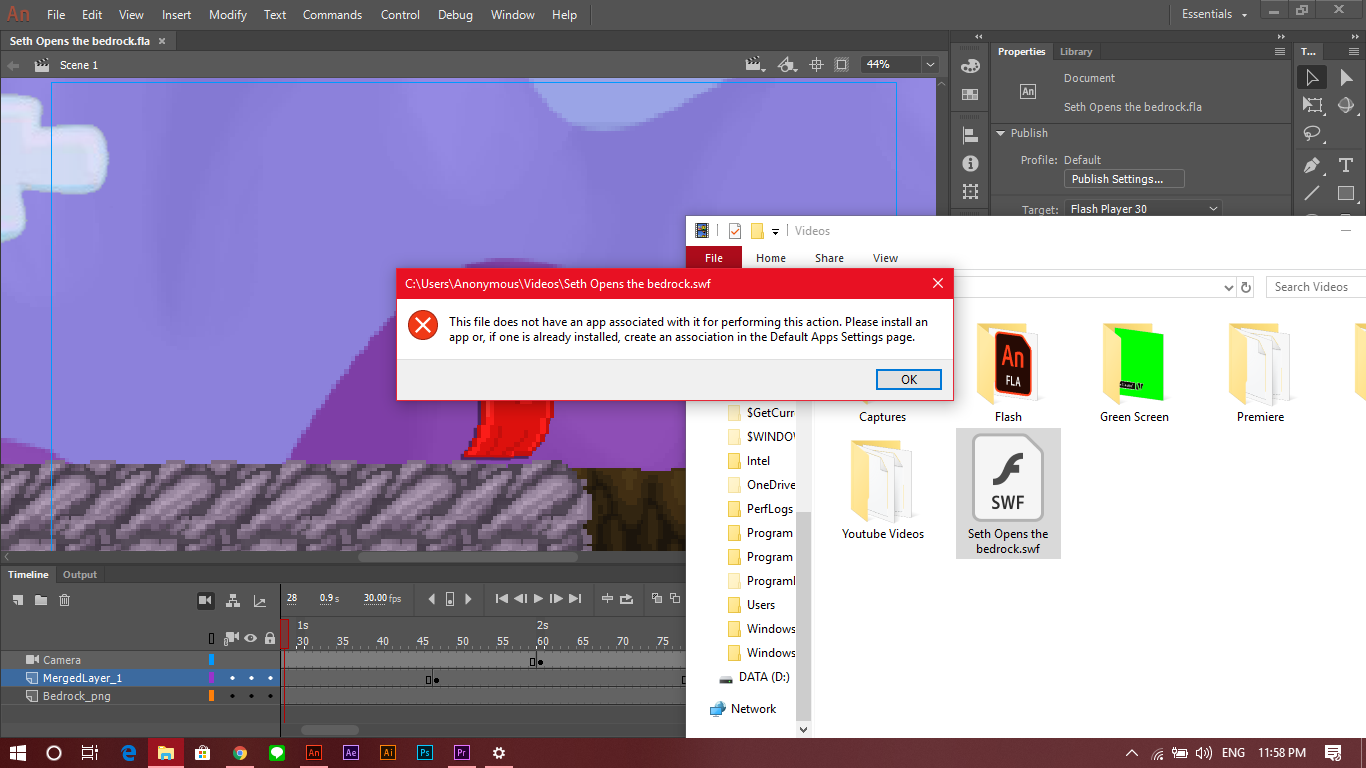
Task: Play the timeline animation
Action: [x=538, y=599]
